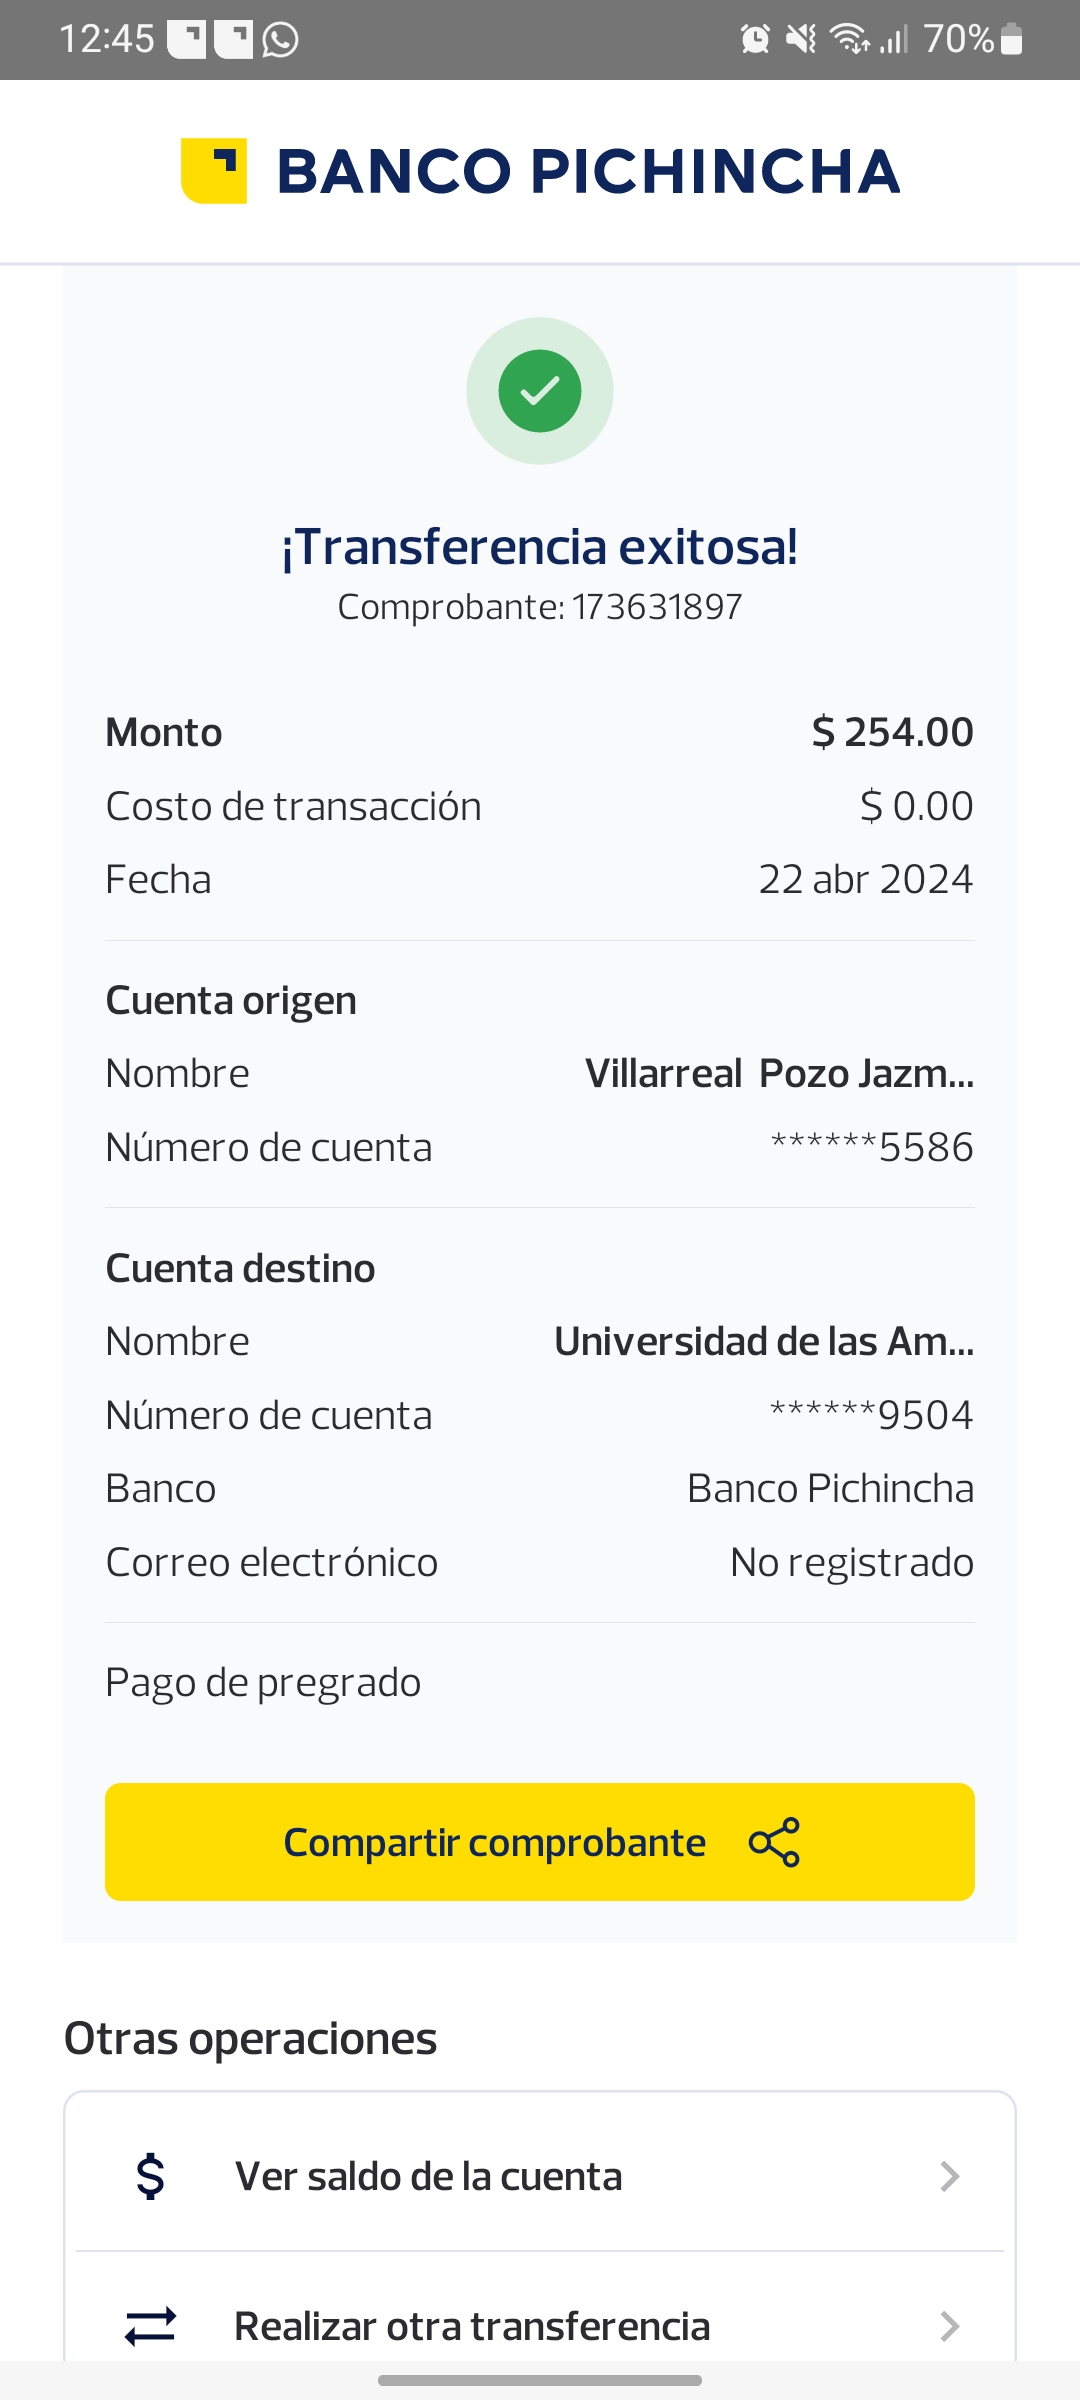The width and height of the screenshot is (1080, 2400).
Task: Tap the truncated destination name Universidad de las Am...
Action: (764, 1342)
